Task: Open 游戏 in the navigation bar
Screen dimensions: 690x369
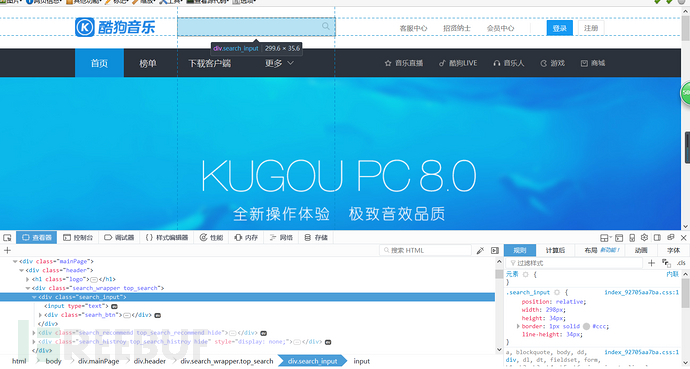Action: point(552,63)
